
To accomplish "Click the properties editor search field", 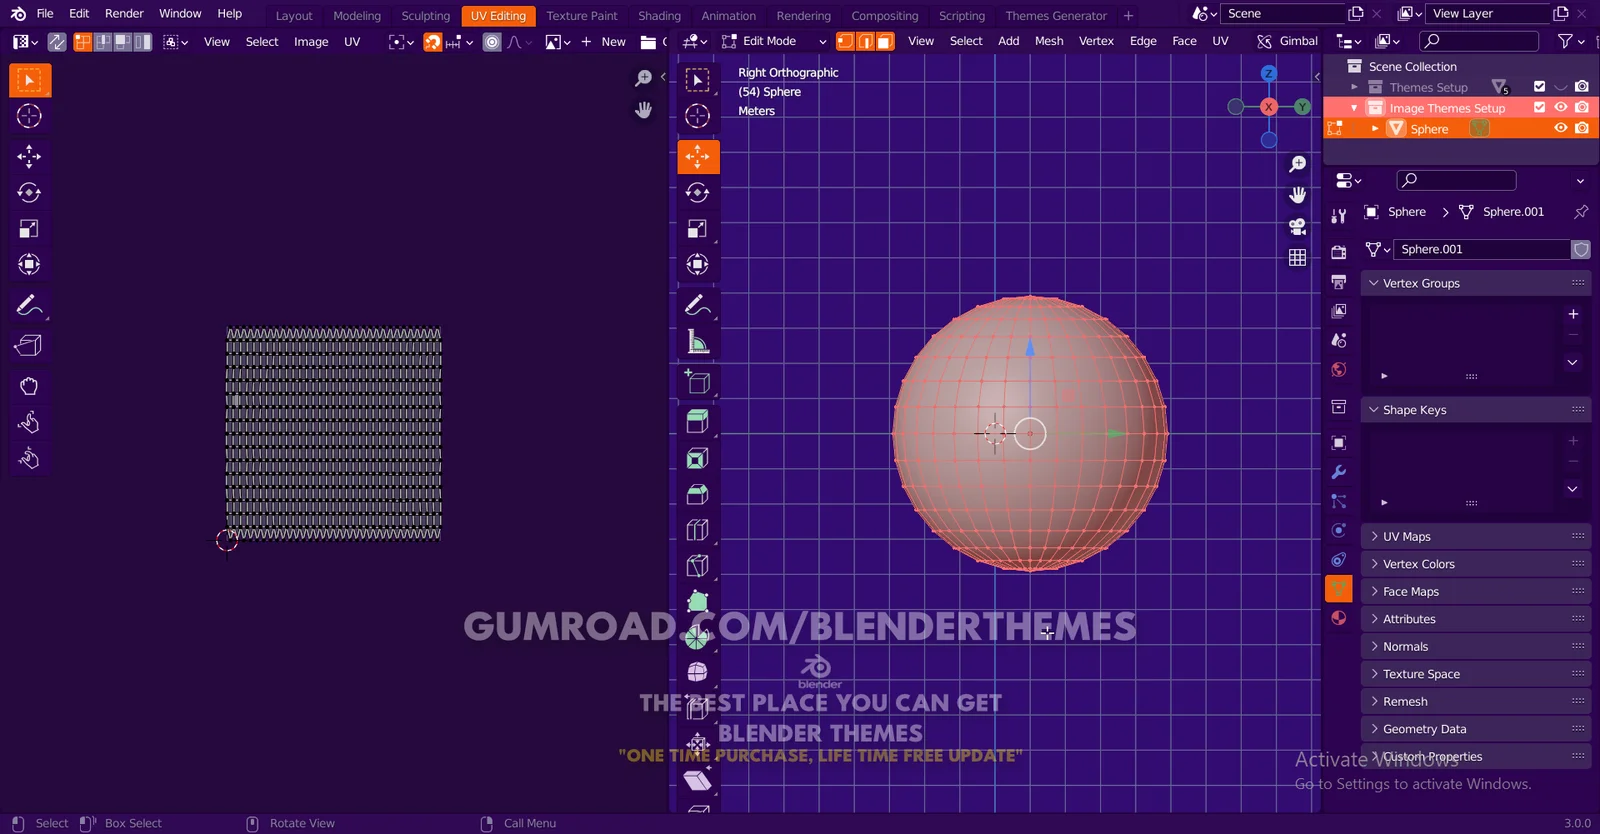I will [1456, 180].
